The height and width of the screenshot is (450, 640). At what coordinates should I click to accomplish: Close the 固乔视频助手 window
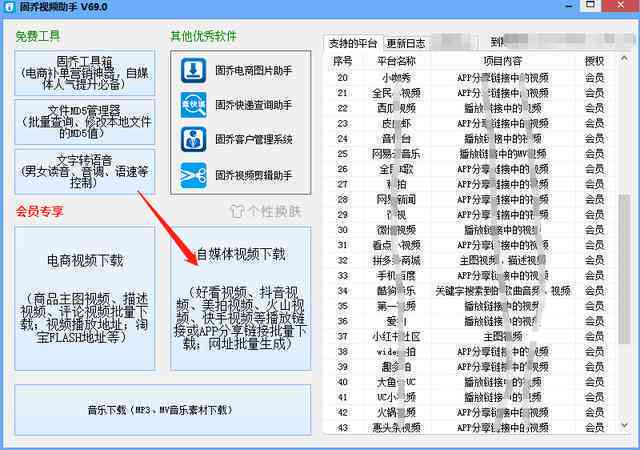click(620, 5)
